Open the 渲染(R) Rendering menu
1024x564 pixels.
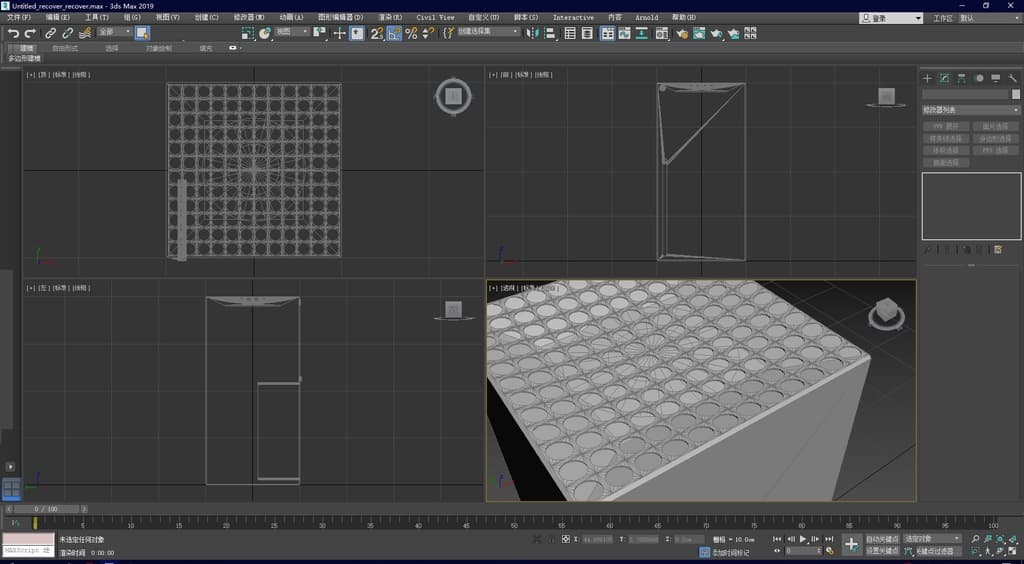tap(391, 17)
